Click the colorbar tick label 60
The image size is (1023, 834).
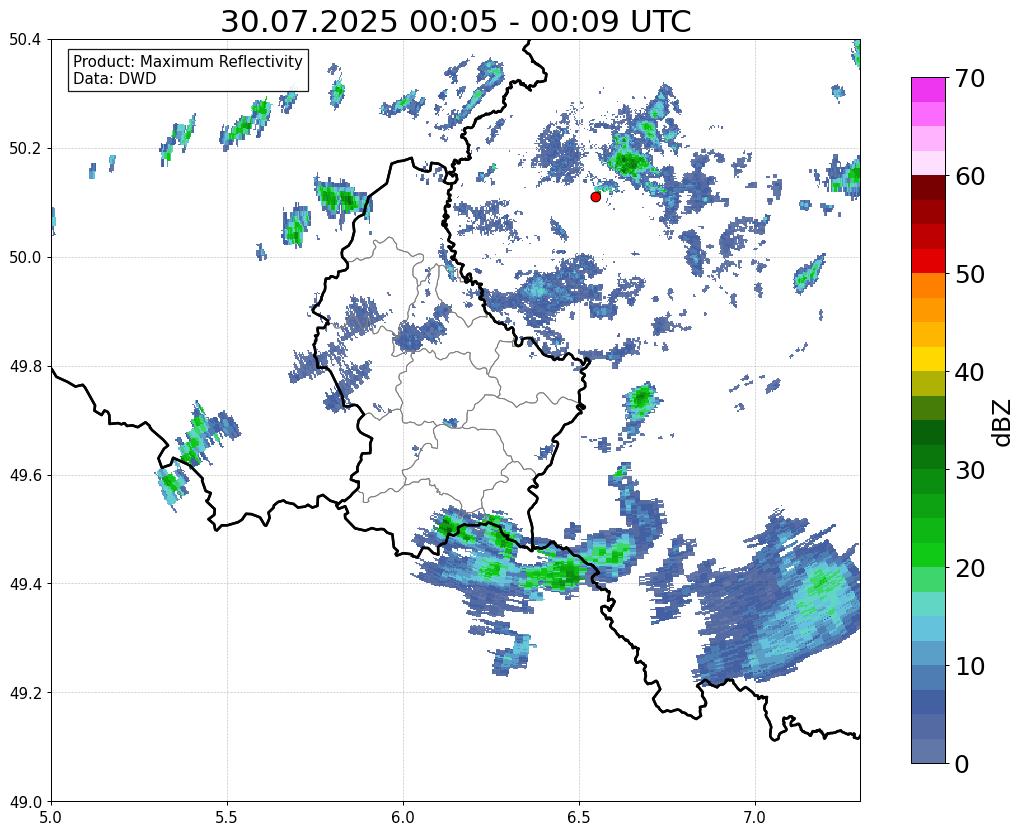click(969, 176)
